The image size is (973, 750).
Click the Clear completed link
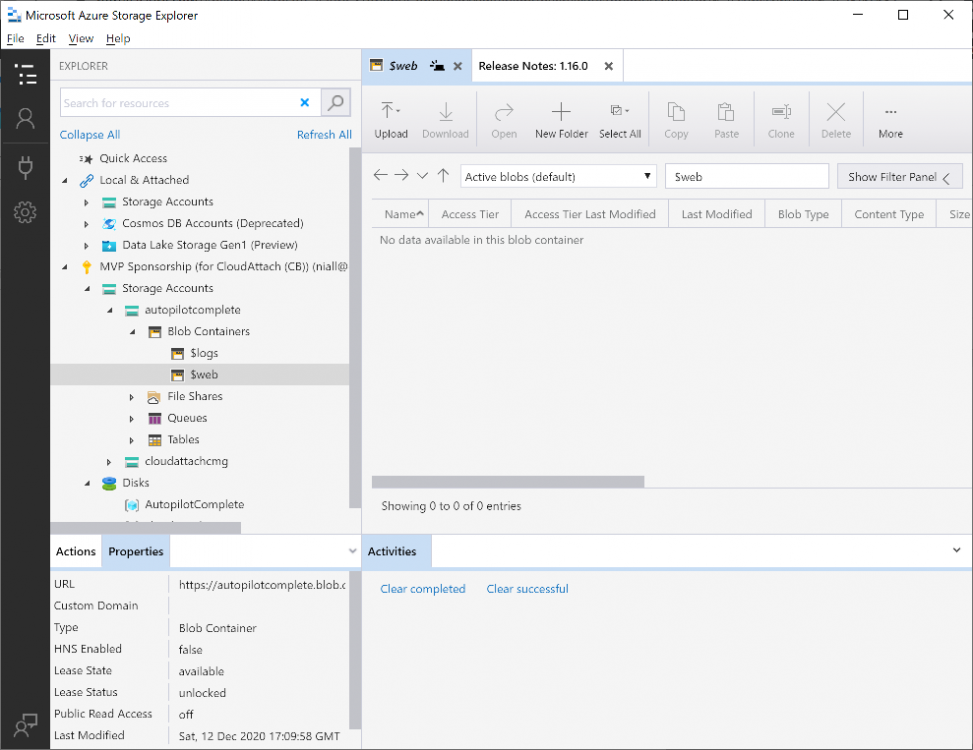coord(423,589)
